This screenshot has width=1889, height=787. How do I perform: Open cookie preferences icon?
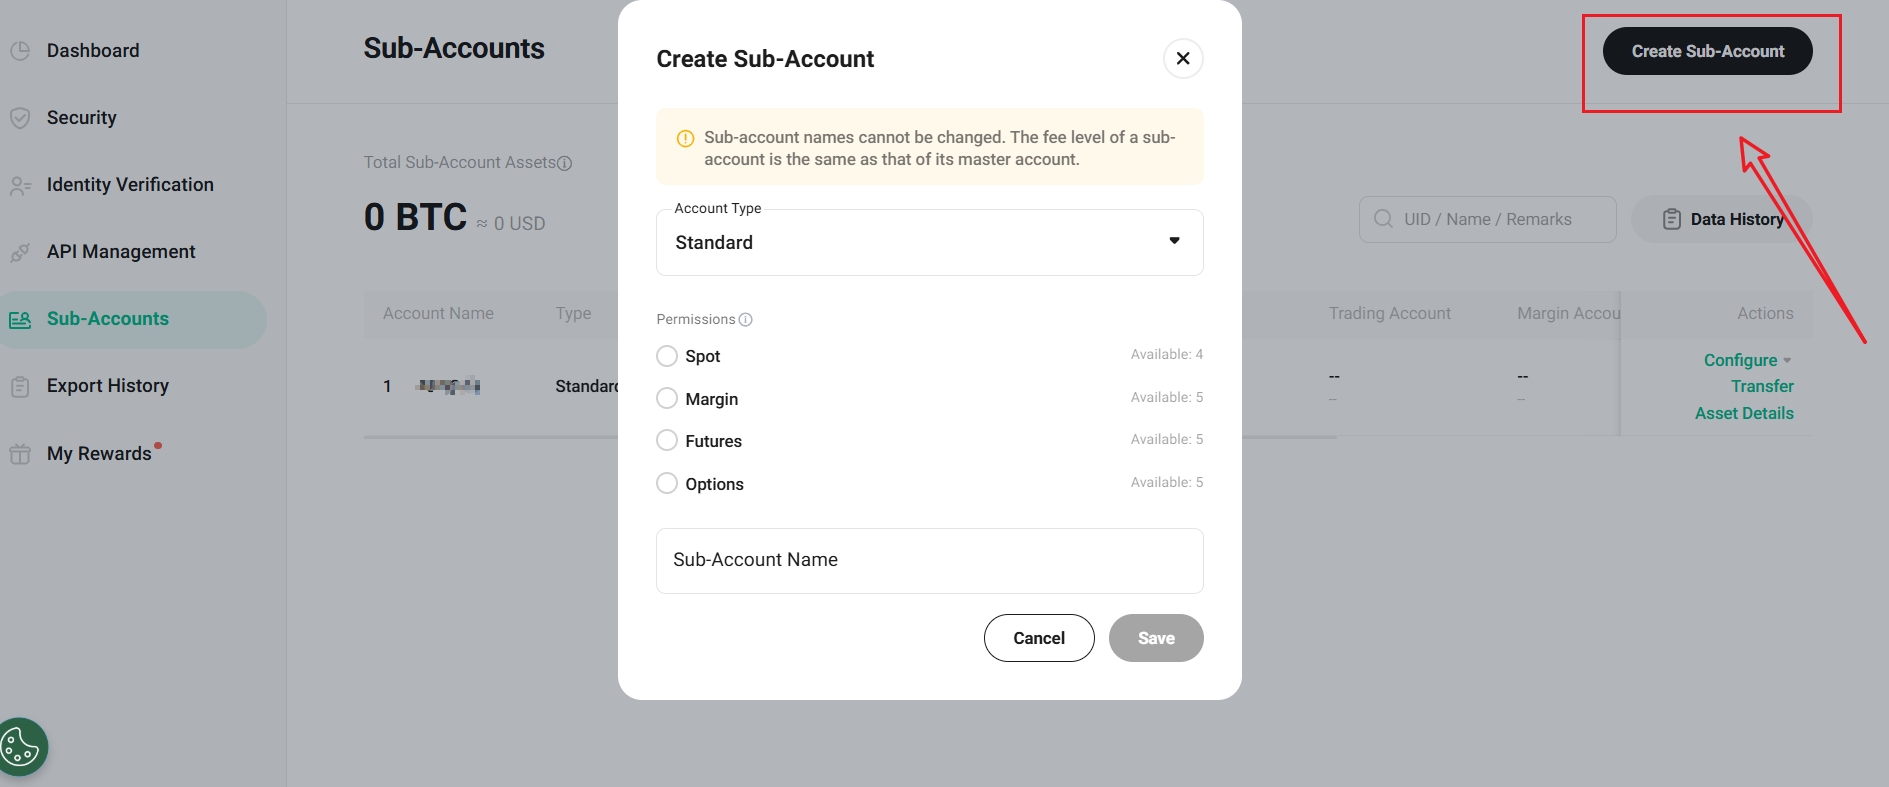click(21, 747)
